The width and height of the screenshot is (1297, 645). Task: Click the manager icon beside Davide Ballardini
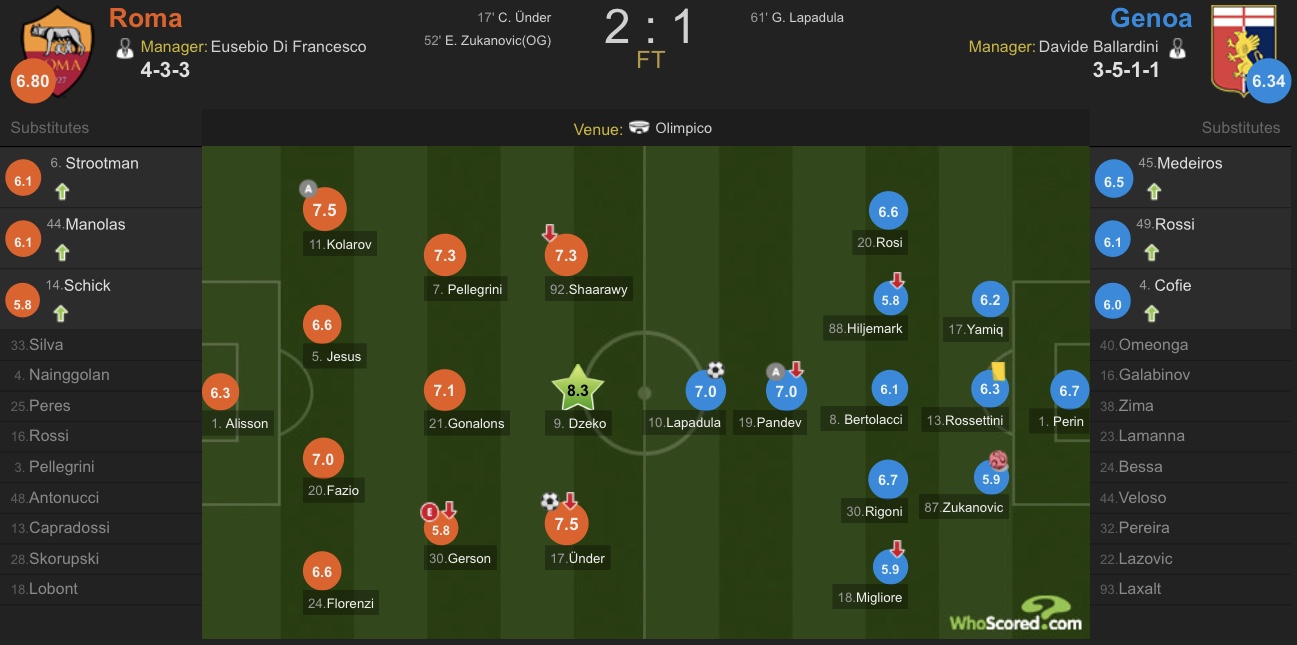1177,47
